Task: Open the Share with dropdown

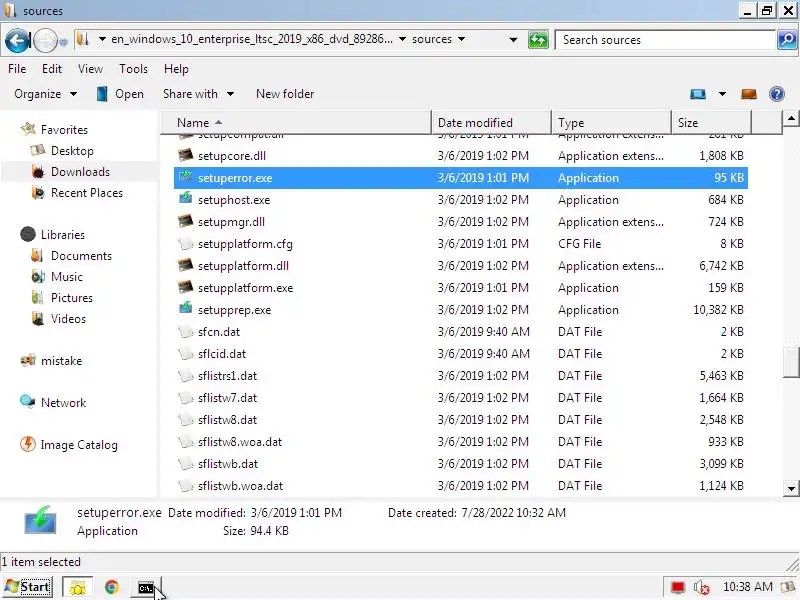Action: pyautogui.click(x=198, y=94)
